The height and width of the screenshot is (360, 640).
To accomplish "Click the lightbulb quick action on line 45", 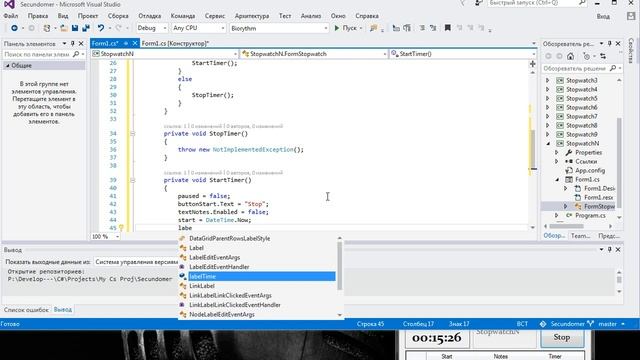I will [121, 228].
